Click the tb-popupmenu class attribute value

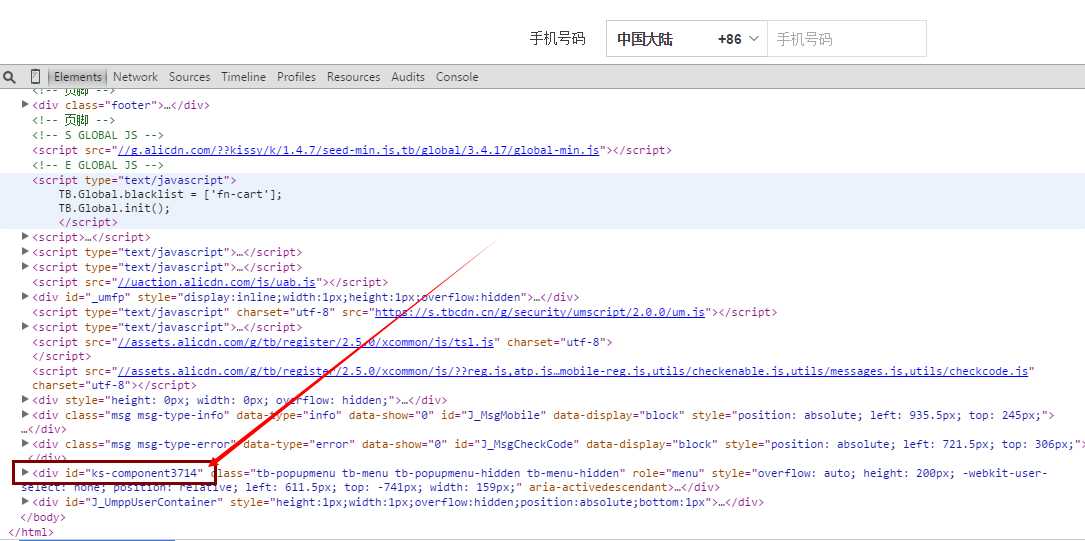pyautogui.click(x=439, y=473)
